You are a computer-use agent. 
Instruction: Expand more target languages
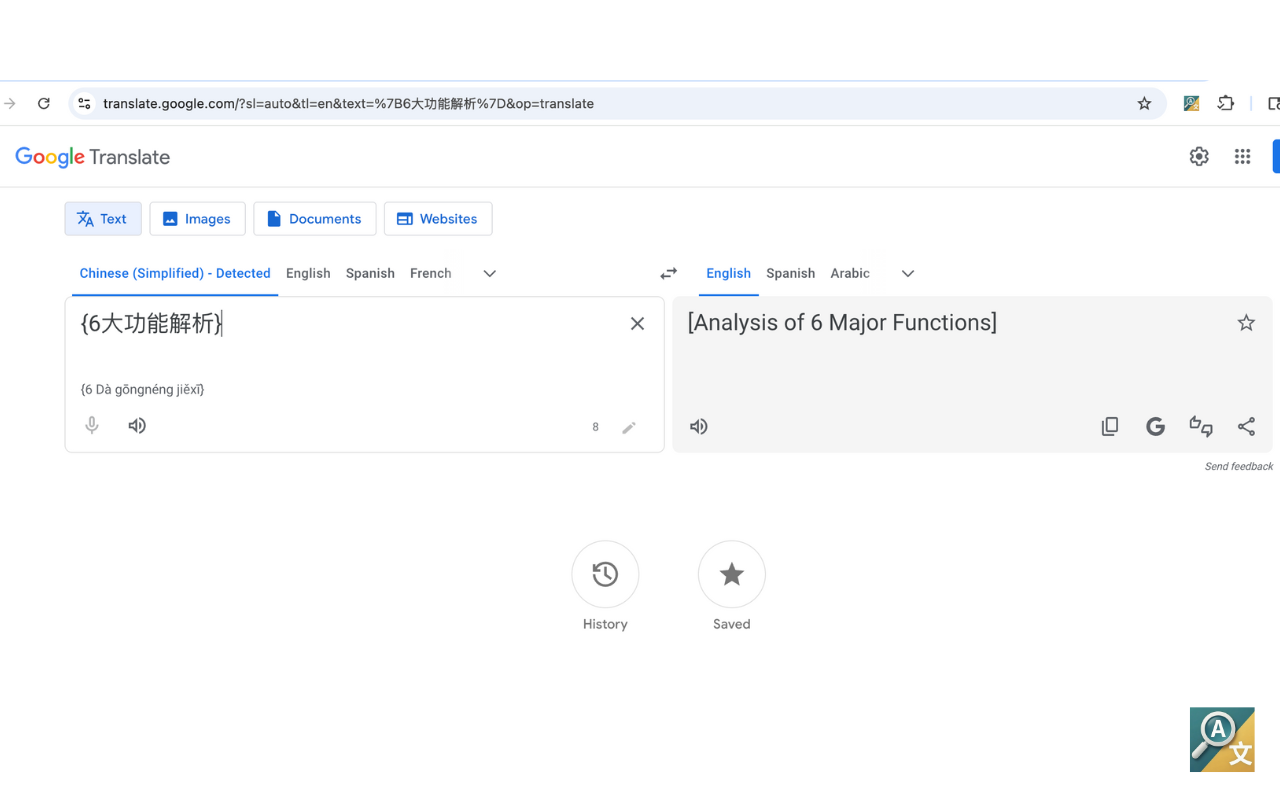point(907,273)
